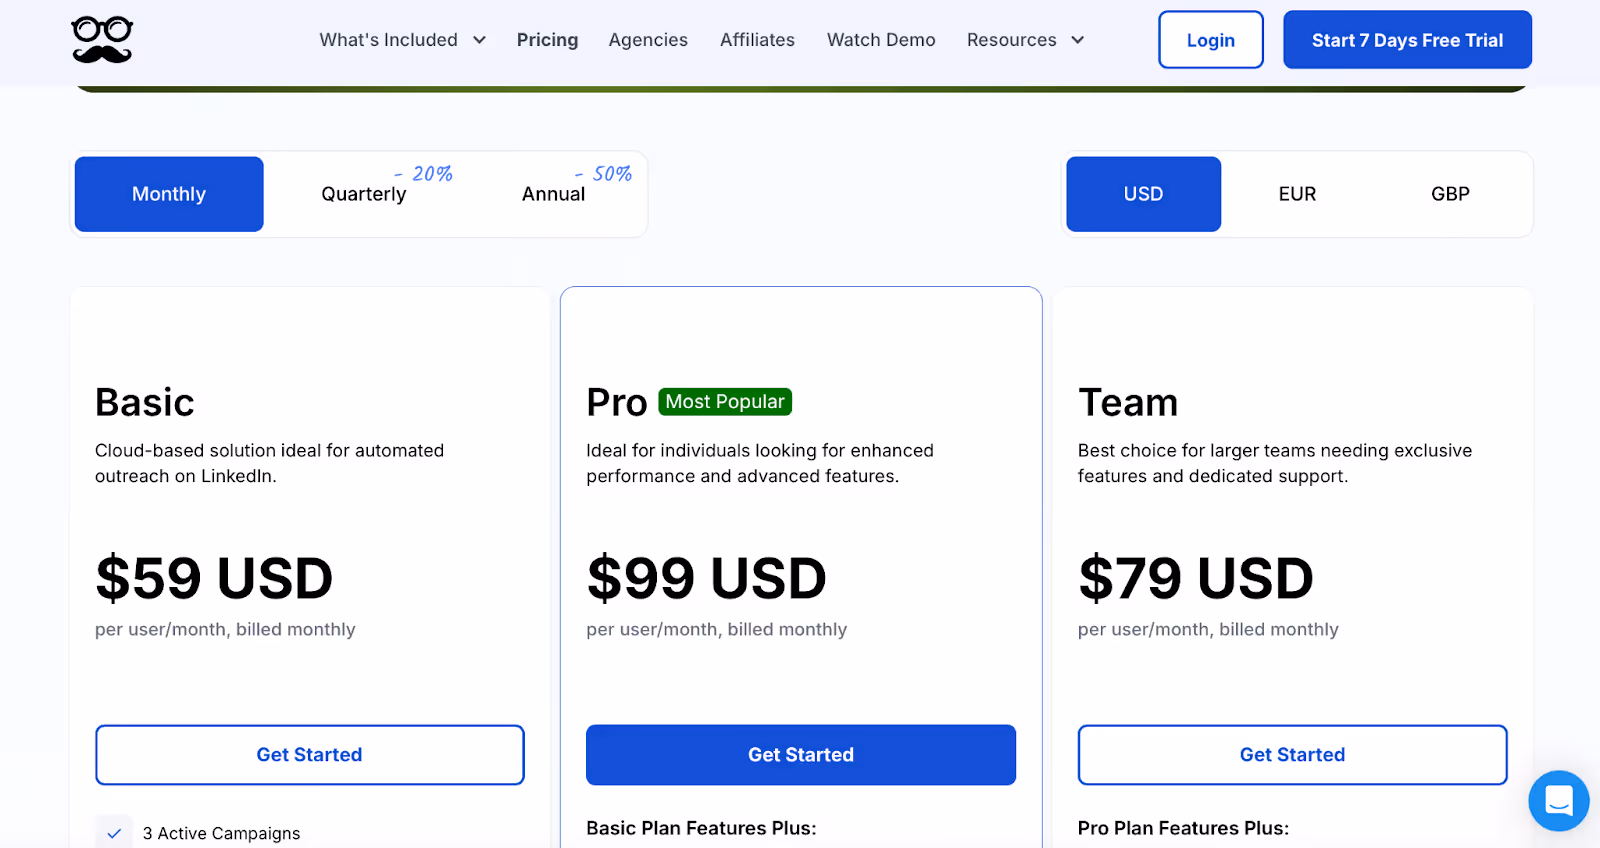
Task: Click the Basic plan description text
Action: pyautogui.click(x=270, y=463)
